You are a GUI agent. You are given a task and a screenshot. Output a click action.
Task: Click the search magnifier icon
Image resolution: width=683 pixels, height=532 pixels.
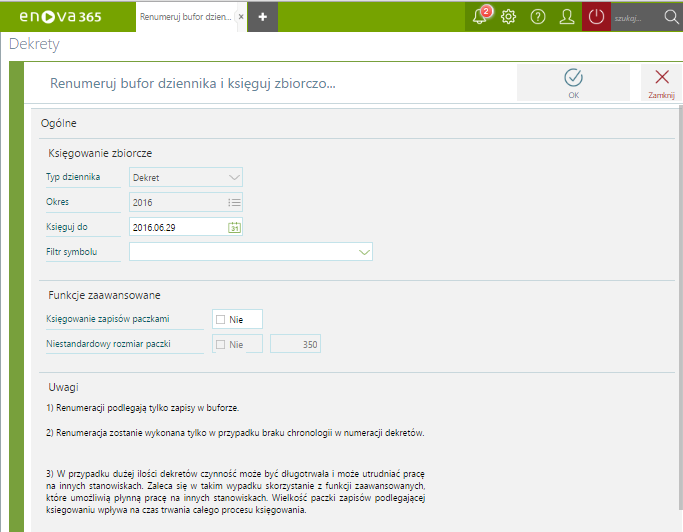tap(671, 17)
